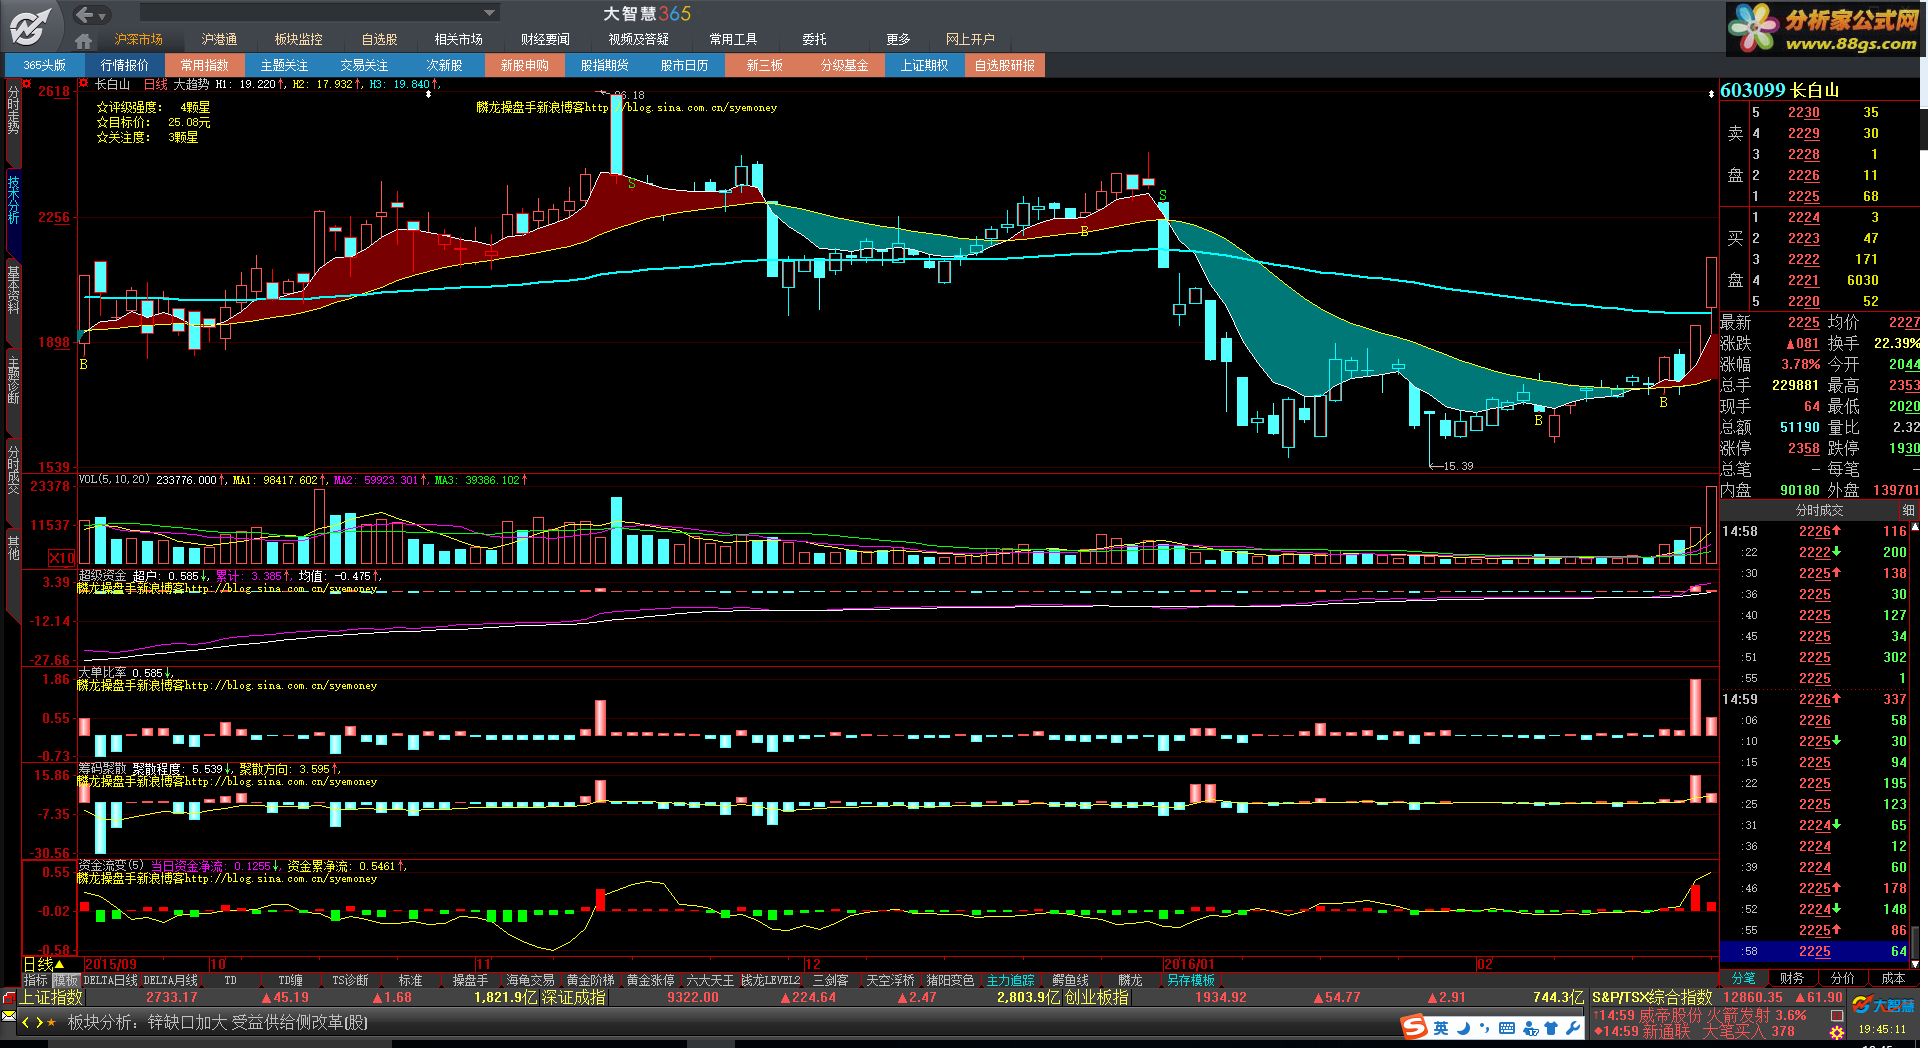The height and width of the screenshot is (1048, 1928).
Task: Choose the 主力追踪 template
Action: (x=1010, y=980)
